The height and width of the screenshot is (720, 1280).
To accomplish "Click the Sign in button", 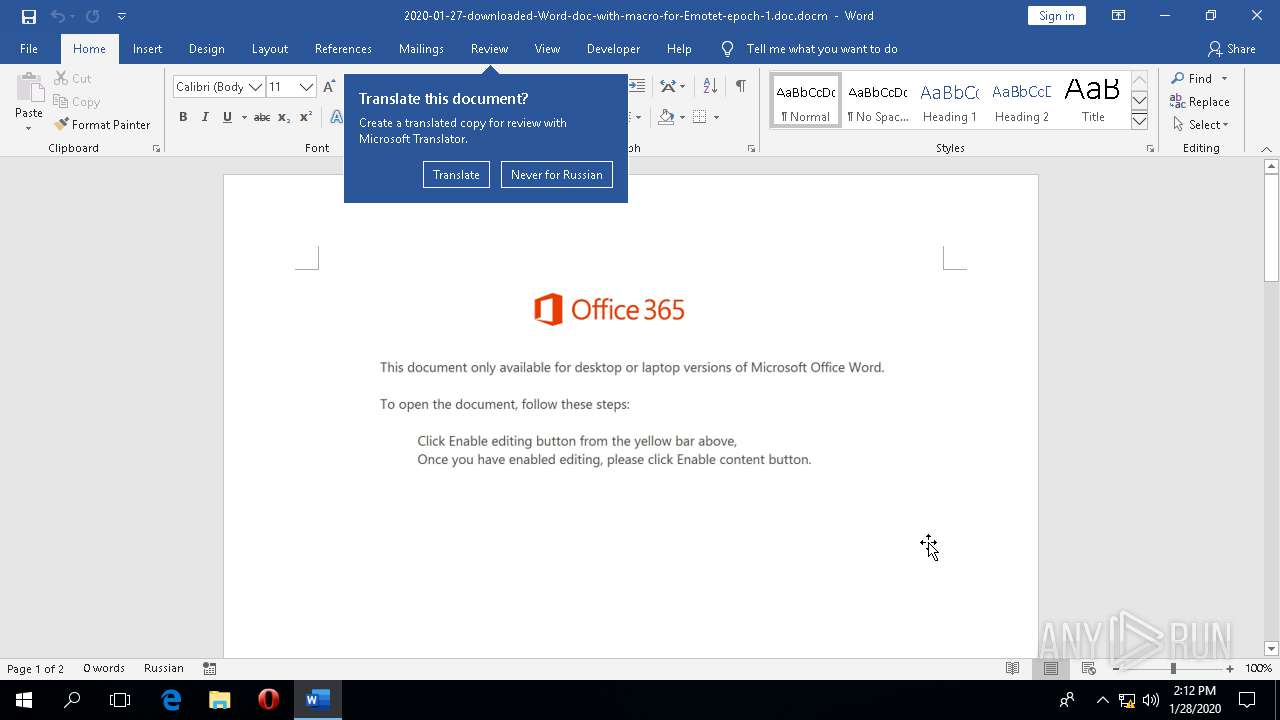I will click(1056, 16).
